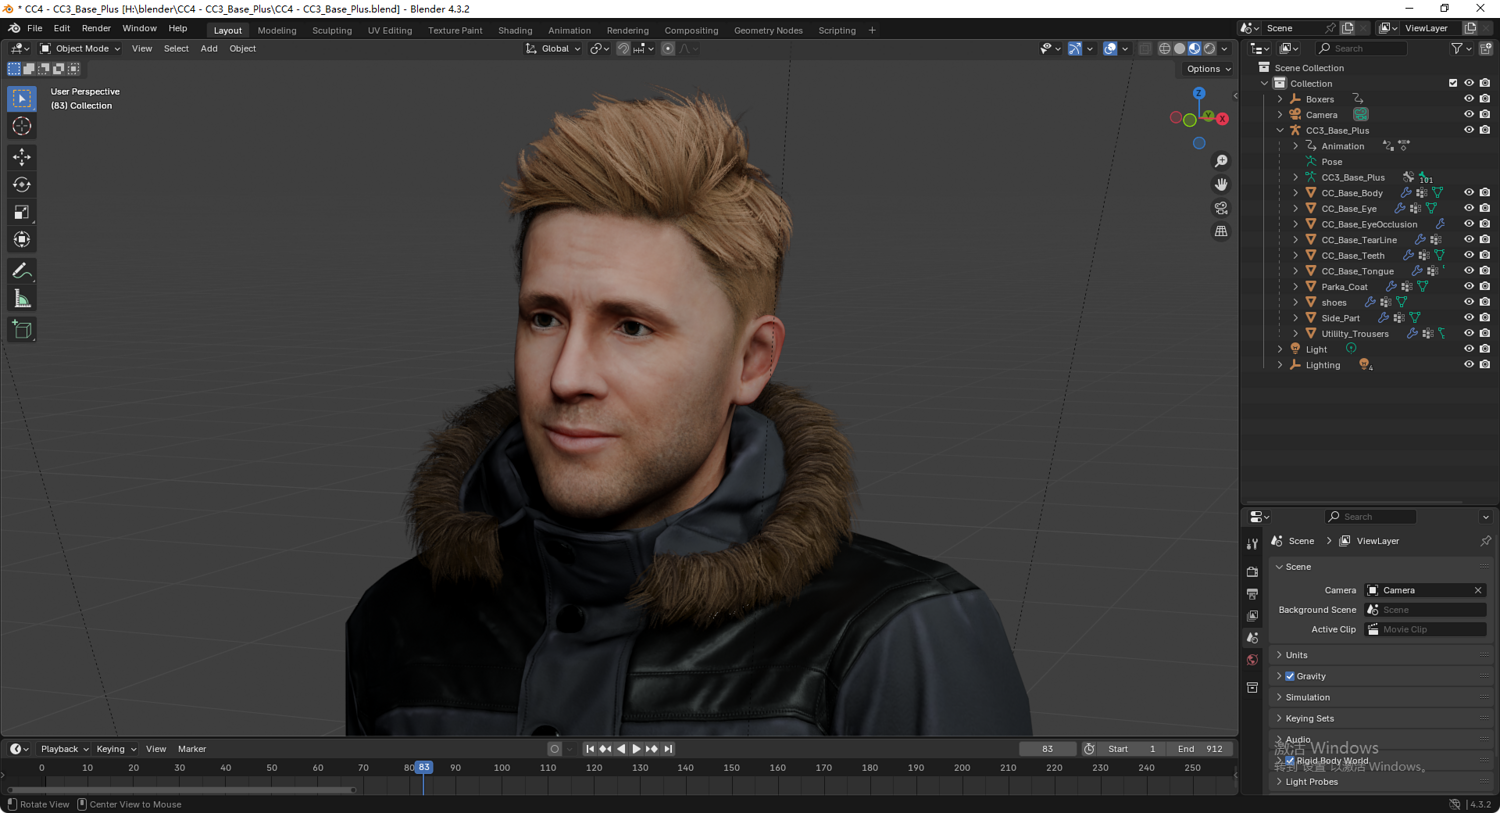Select the Cursor tool in the toolbar
Viewport: 1500px width, 813px height.
coord(21,126)
